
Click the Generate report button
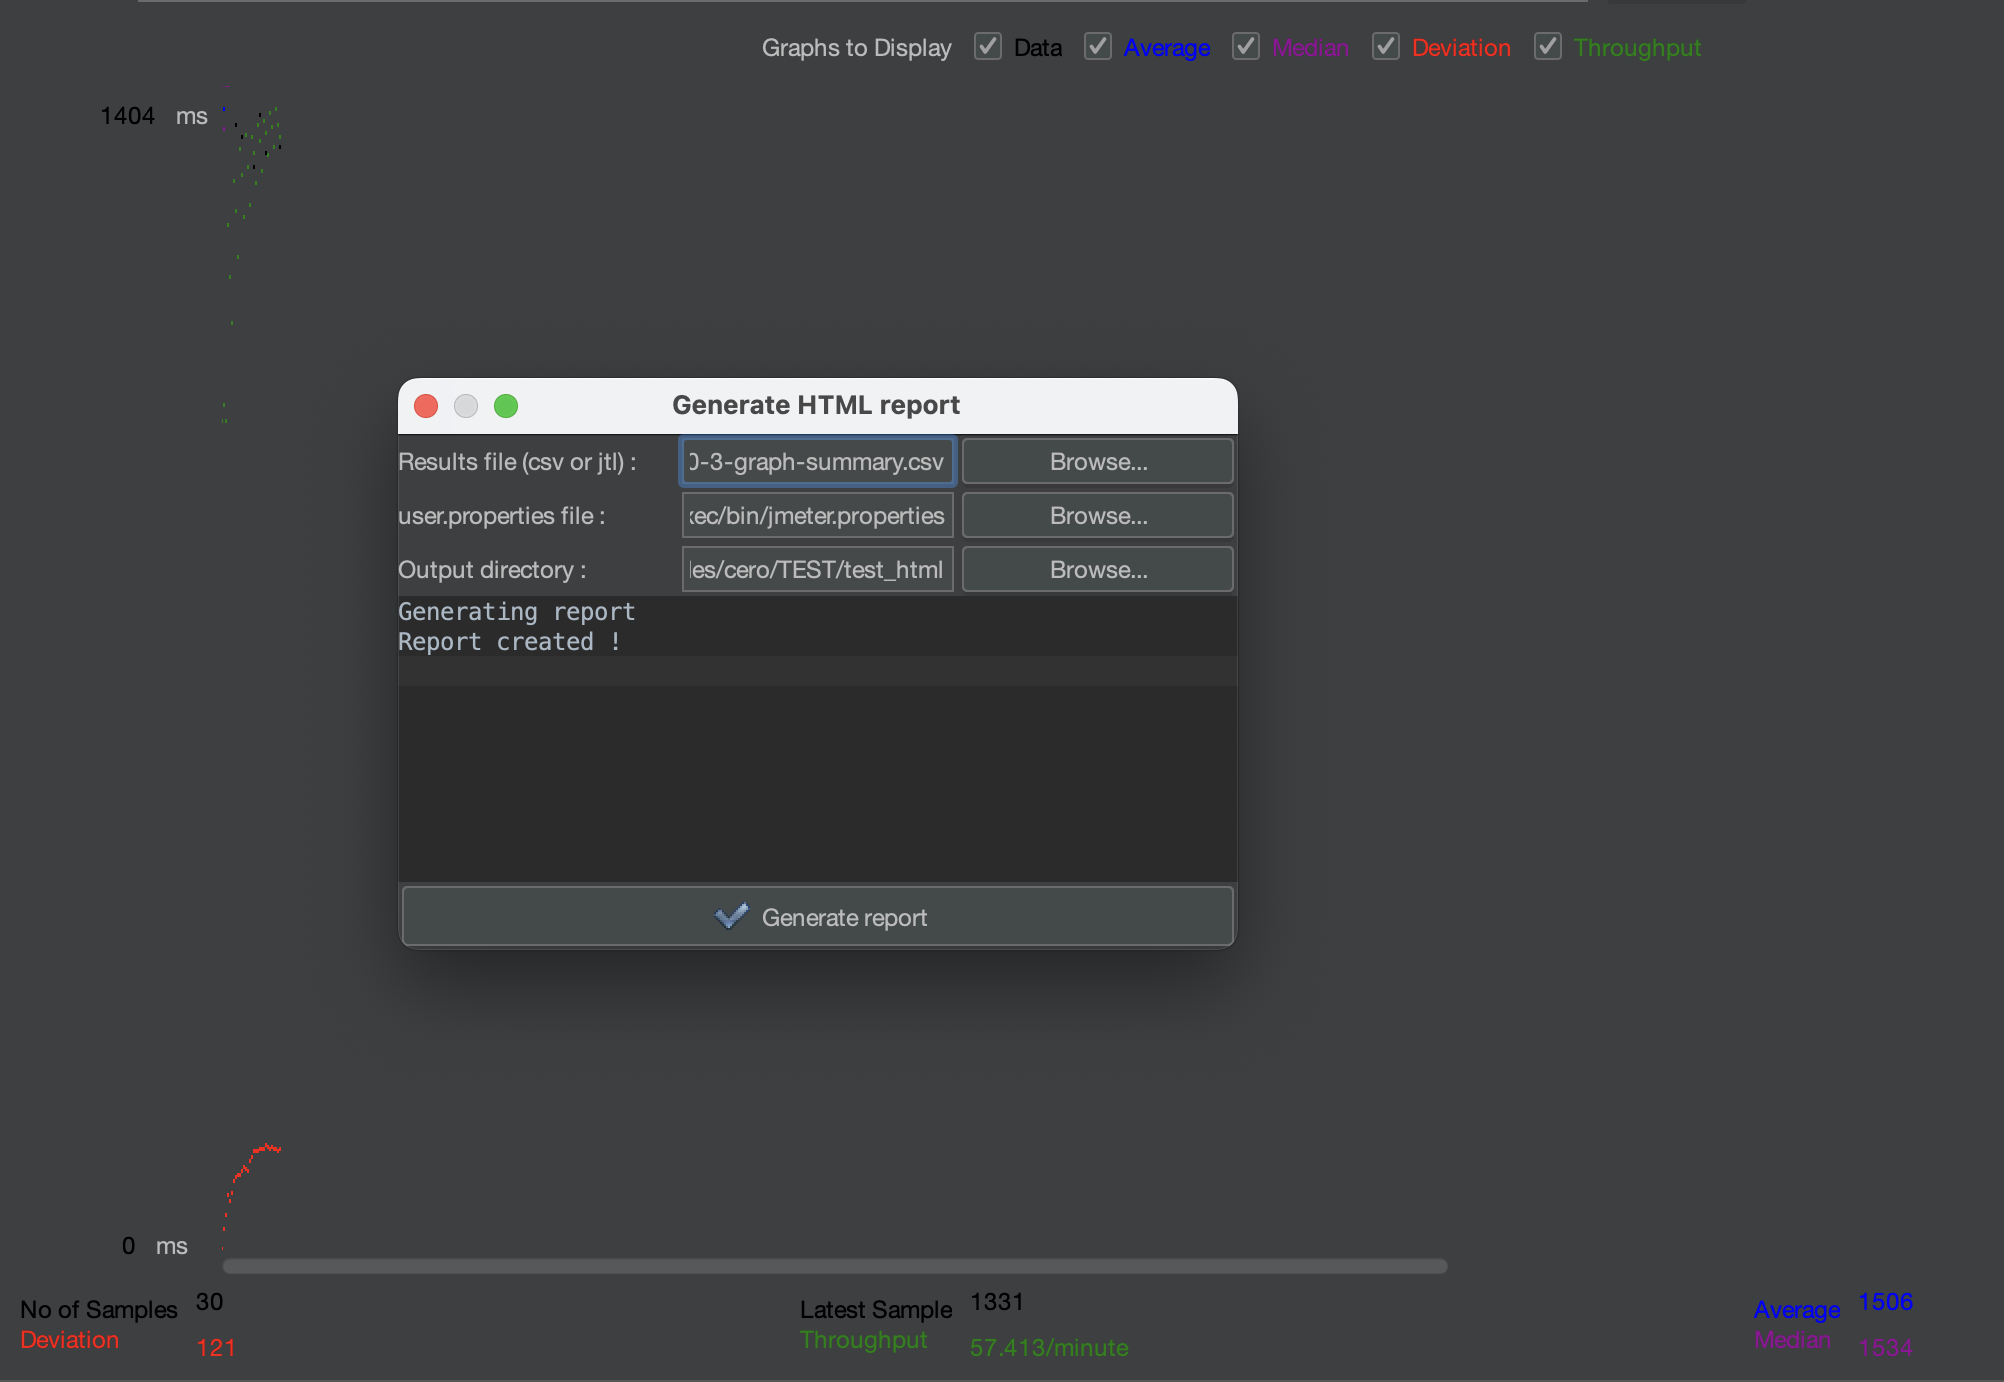tap(817, 917)
